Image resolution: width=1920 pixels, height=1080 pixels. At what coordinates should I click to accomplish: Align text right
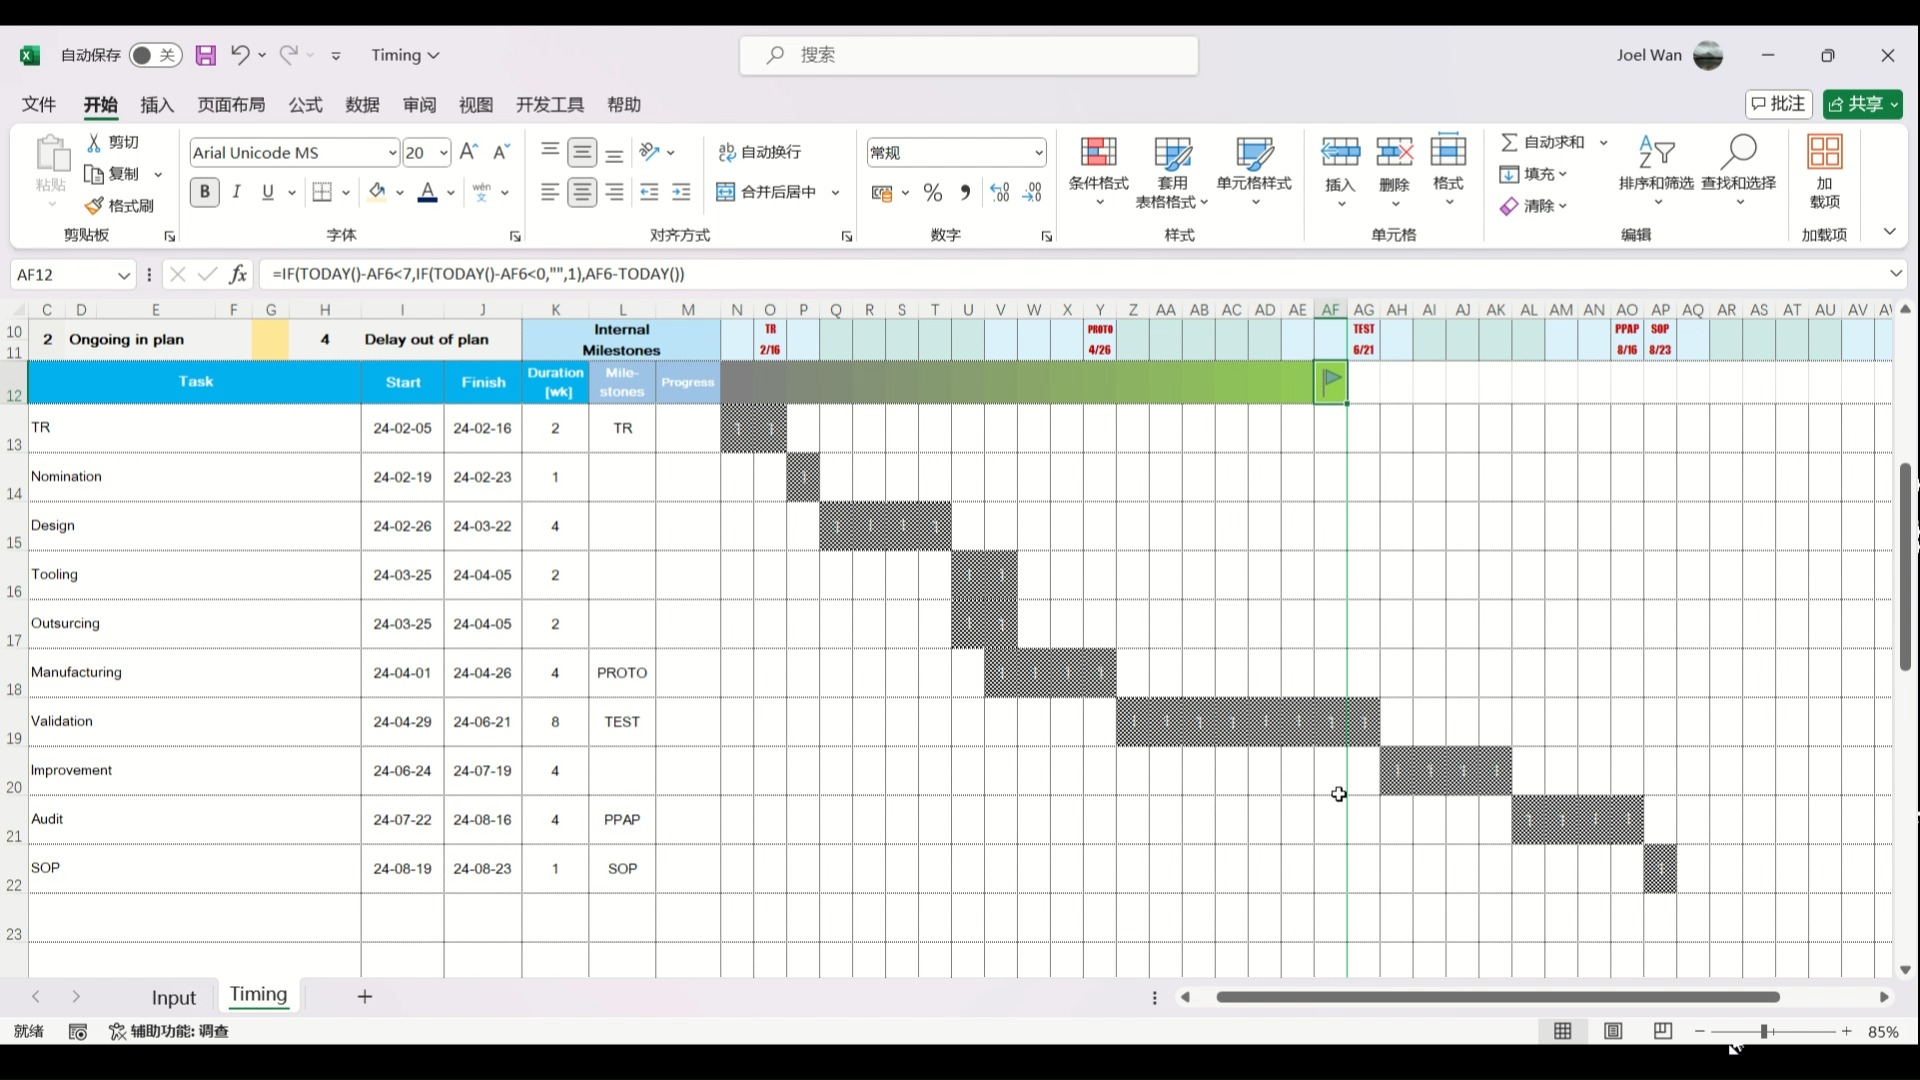click(x=615, y=192)
